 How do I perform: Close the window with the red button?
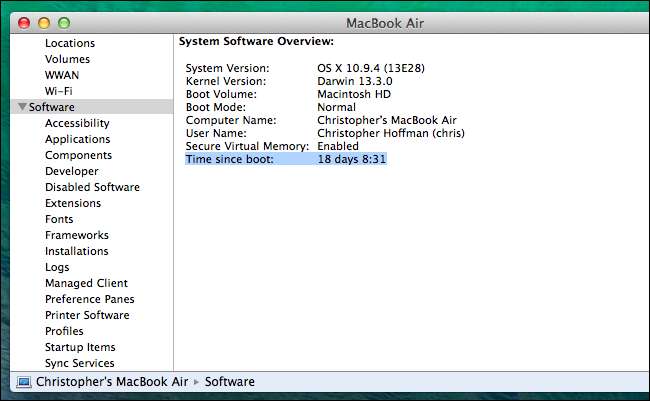pos(24,23)
